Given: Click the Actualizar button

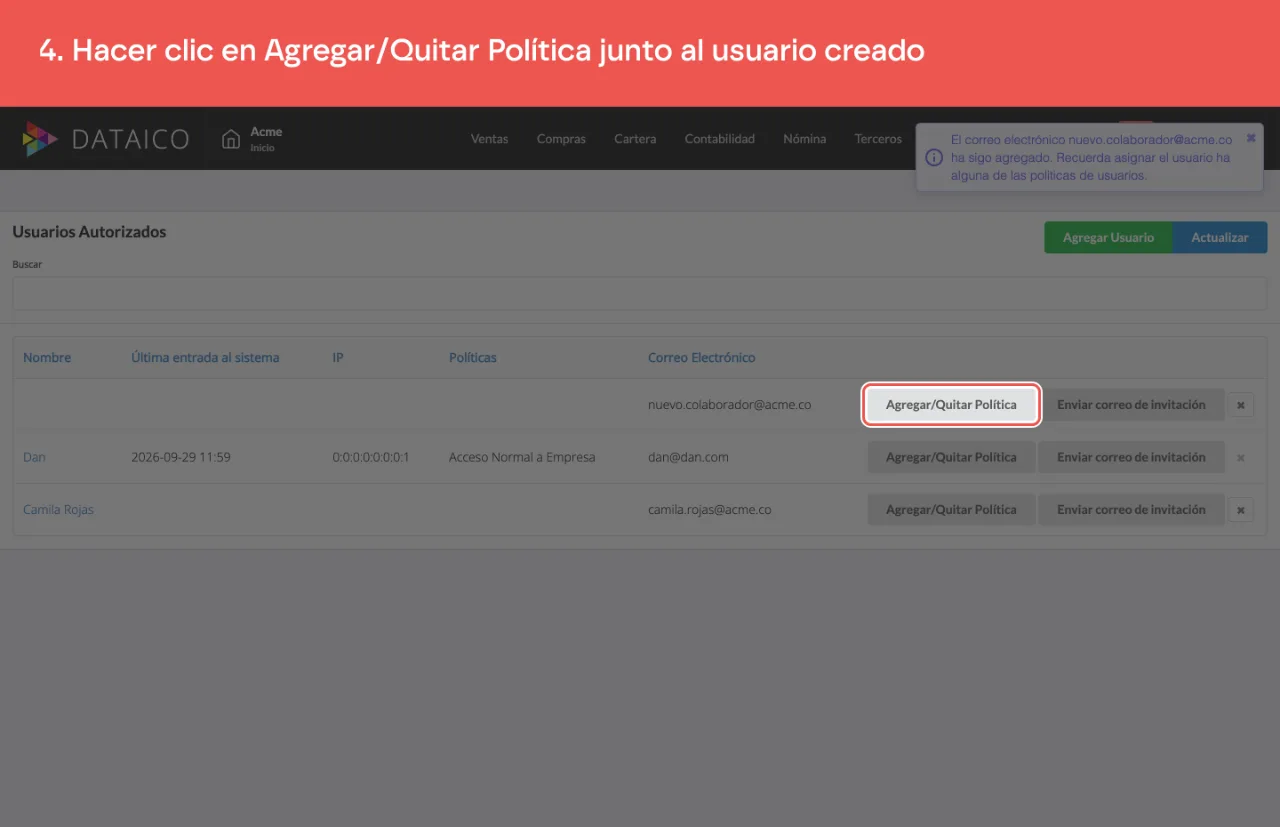Looking at the screenshot, I should click(x=1220, y=237).
